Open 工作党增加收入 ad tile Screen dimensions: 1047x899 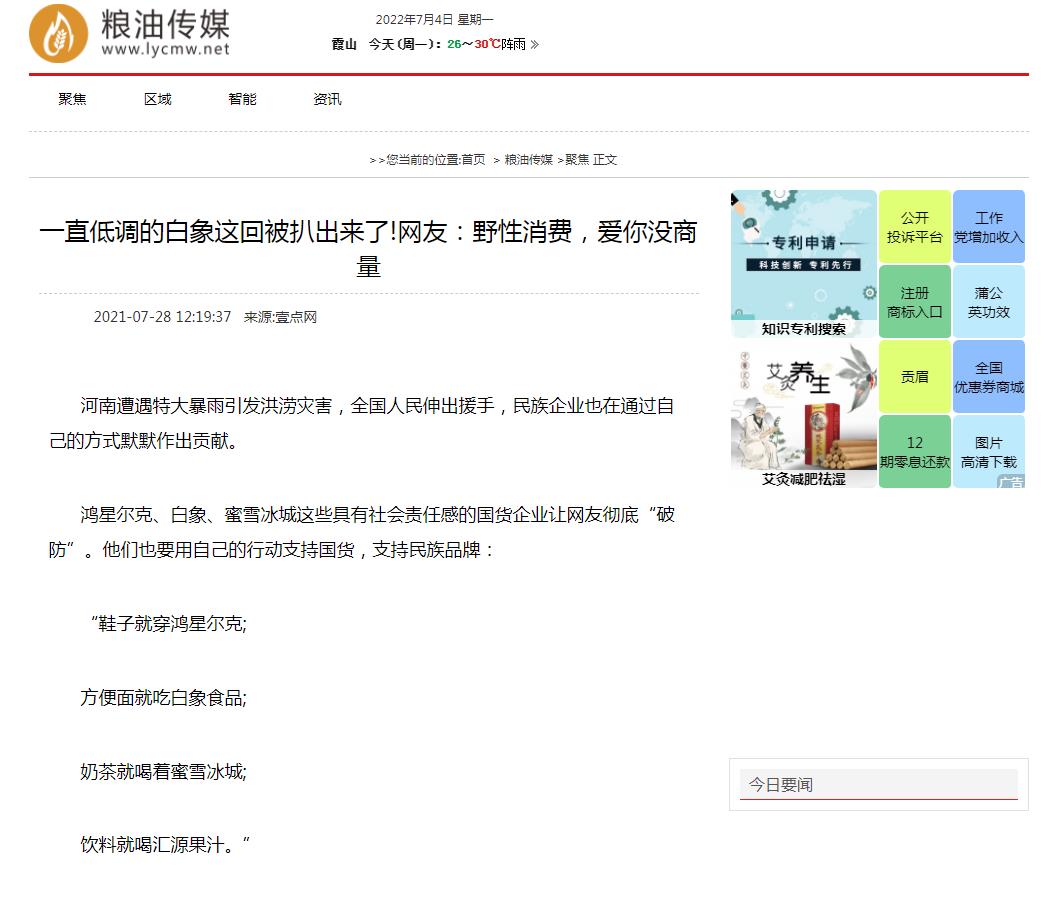click(989, 227)
